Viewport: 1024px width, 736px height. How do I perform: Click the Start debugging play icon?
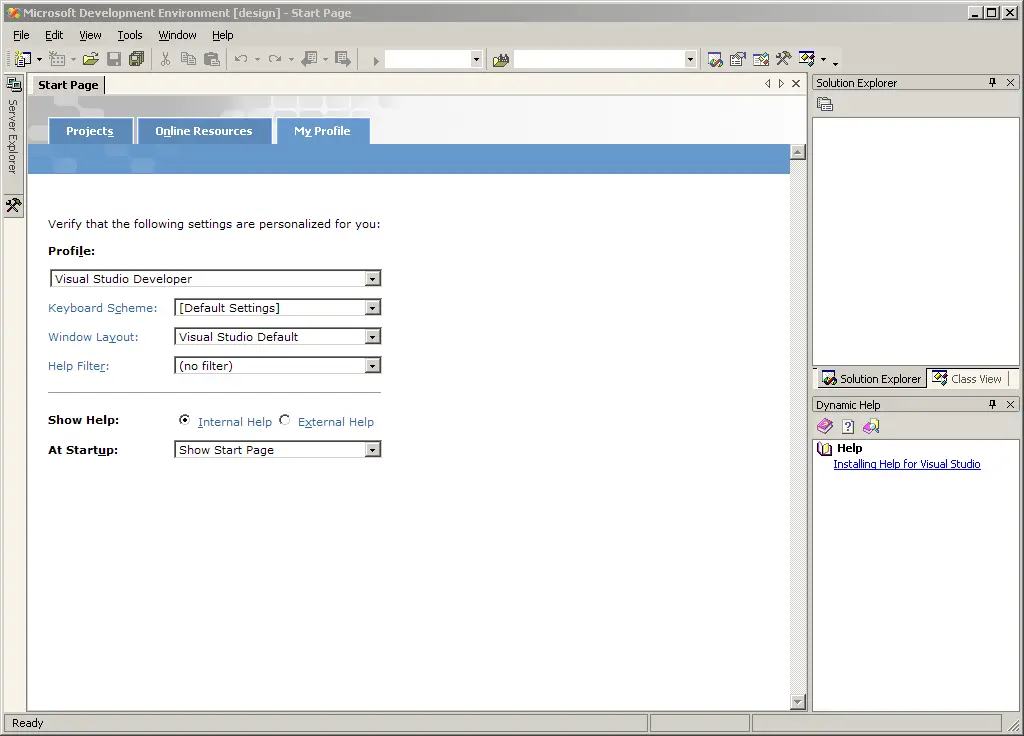click(x=376, y=61)
